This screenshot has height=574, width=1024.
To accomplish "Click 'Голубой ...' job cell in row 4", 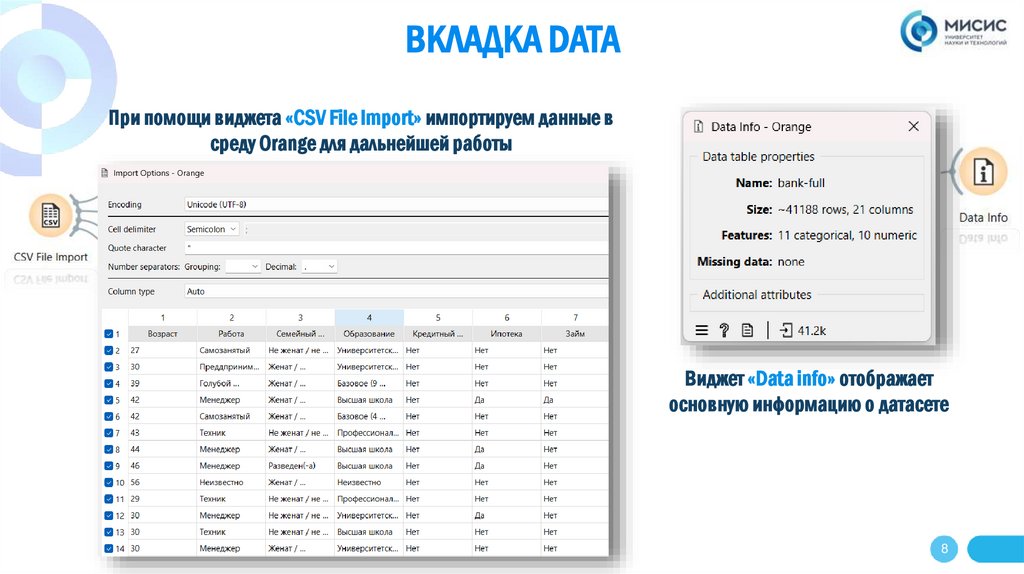I will point(231,383).
